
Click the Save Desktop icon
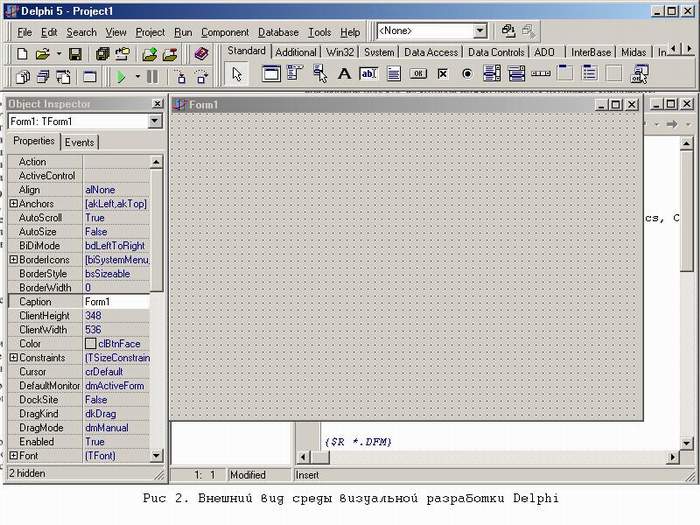click(x=508, y=31)
